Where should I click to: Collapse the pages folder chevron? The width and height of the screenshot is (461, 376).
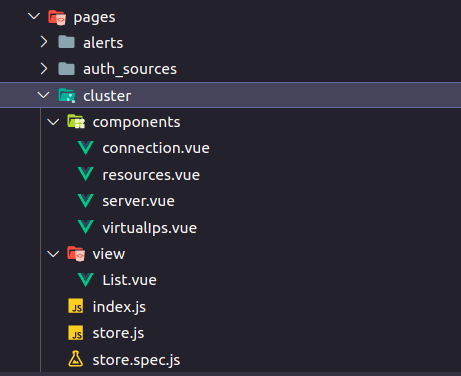pos(34,16)
